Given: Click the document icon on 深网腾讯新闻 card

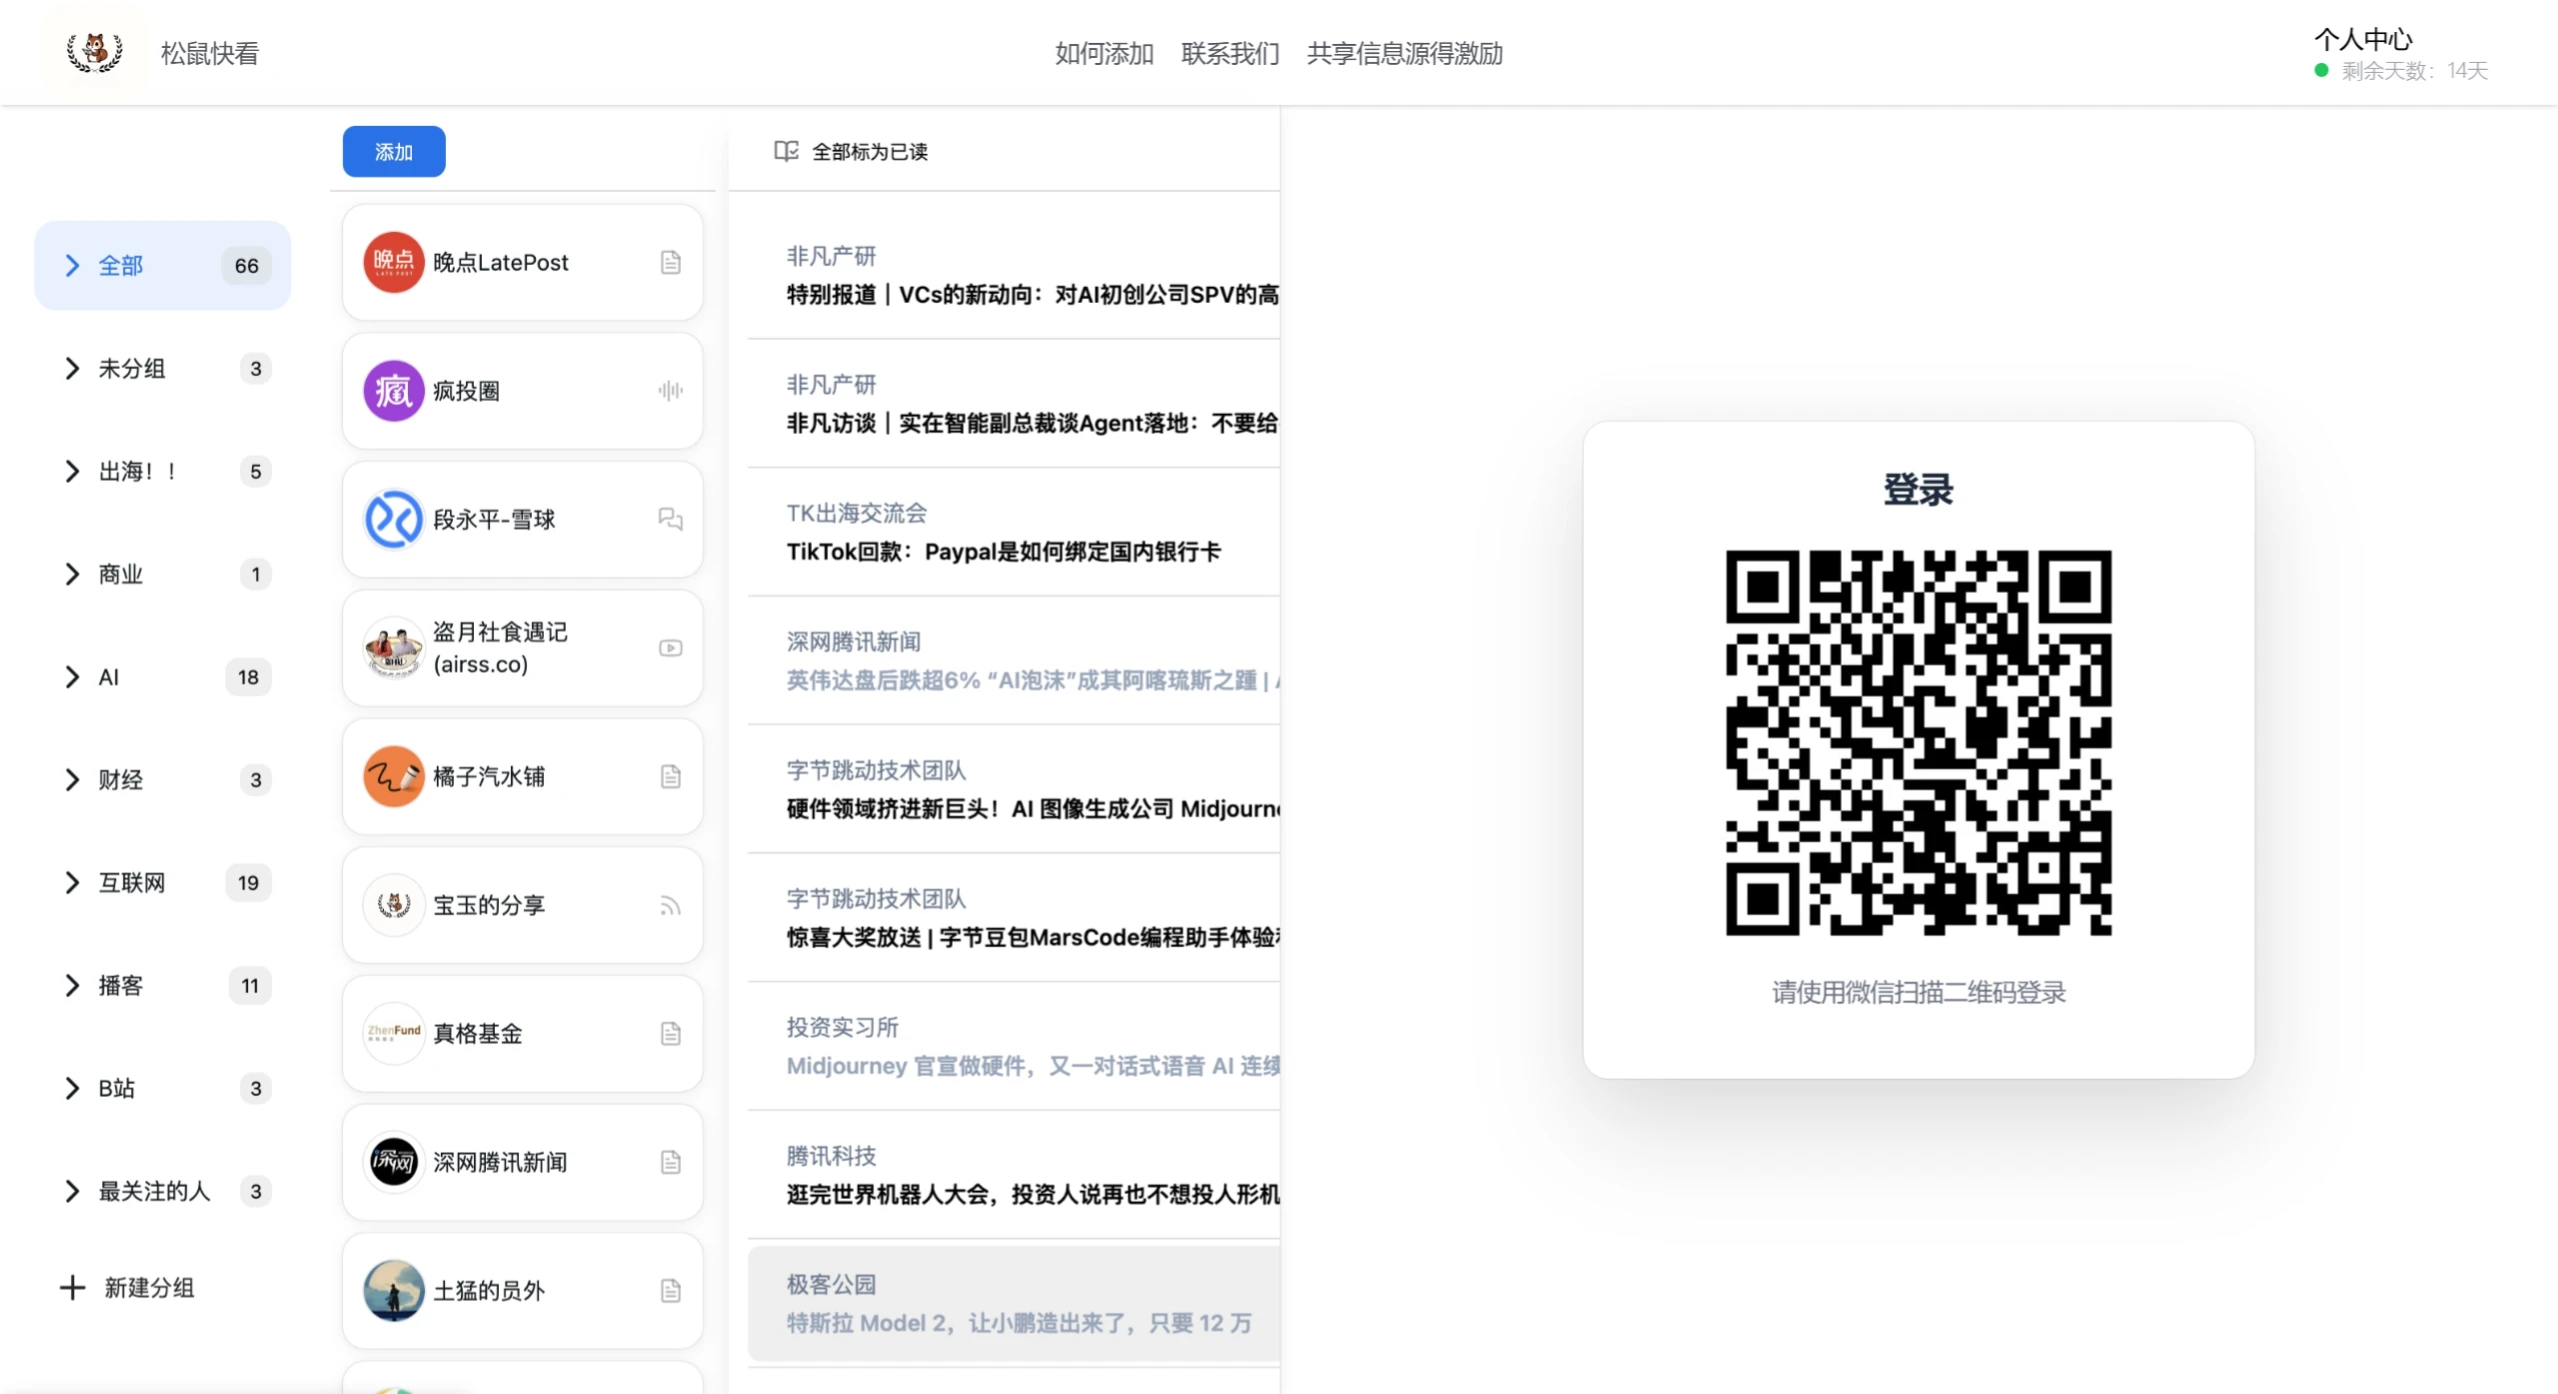Looking at the screenshot, I should coord(671,1162).
